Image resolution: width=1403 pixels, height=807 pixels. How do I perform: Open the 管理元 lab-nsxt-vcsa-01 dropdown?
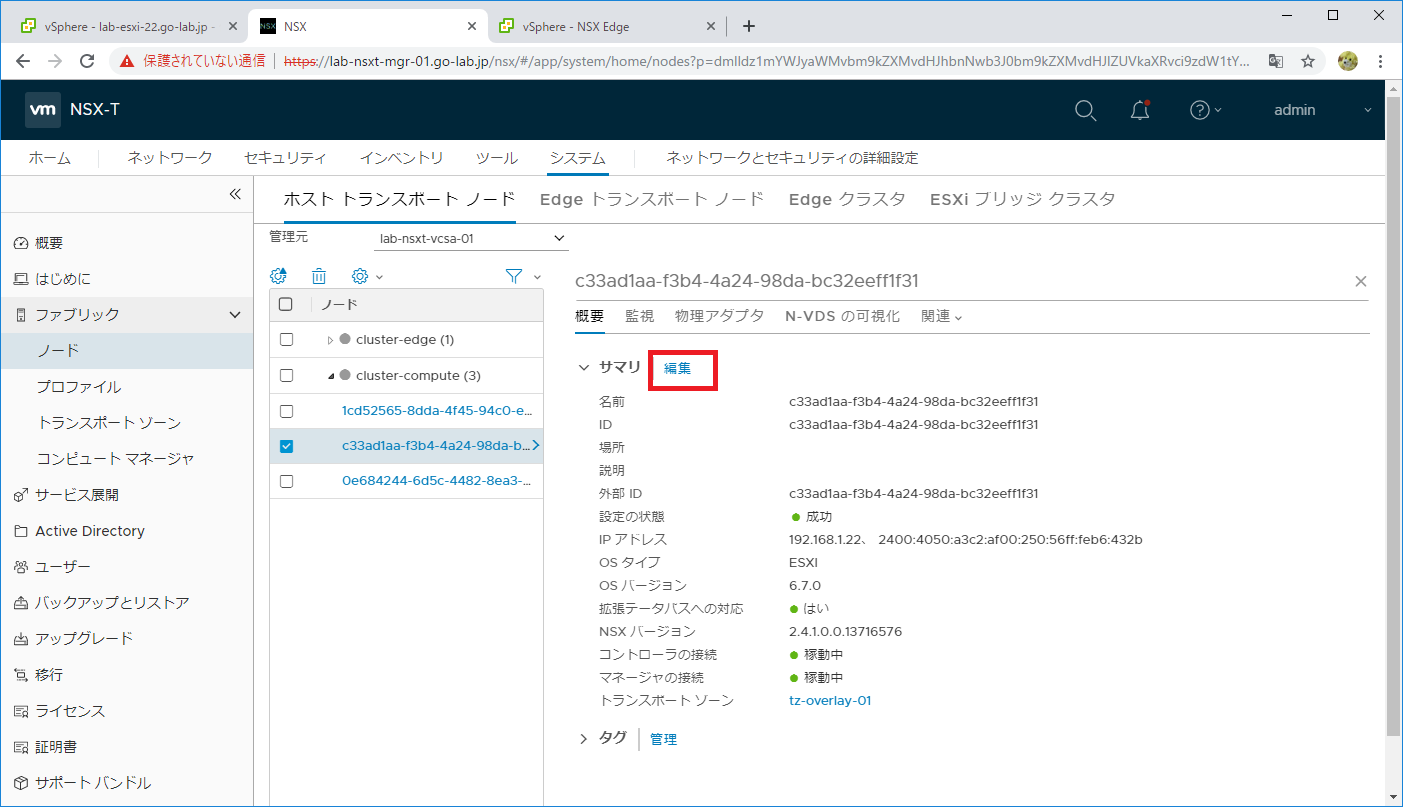[x=471, y=238]
